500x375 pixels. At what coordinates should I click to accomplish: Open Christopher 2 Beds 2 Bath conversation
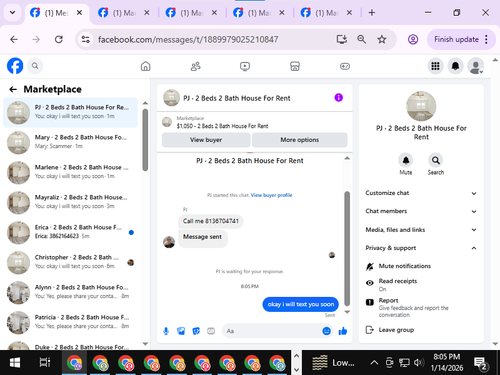[x=70, y=262]
